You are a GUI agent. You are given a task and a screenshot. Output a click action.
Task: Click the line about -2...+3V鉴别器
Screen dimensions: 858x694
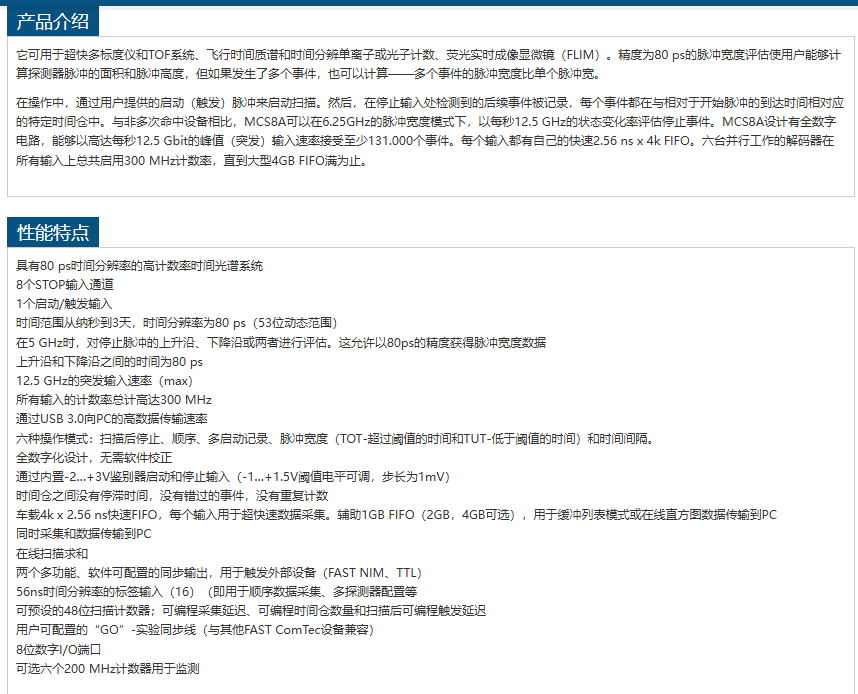[x=233, y=476]
